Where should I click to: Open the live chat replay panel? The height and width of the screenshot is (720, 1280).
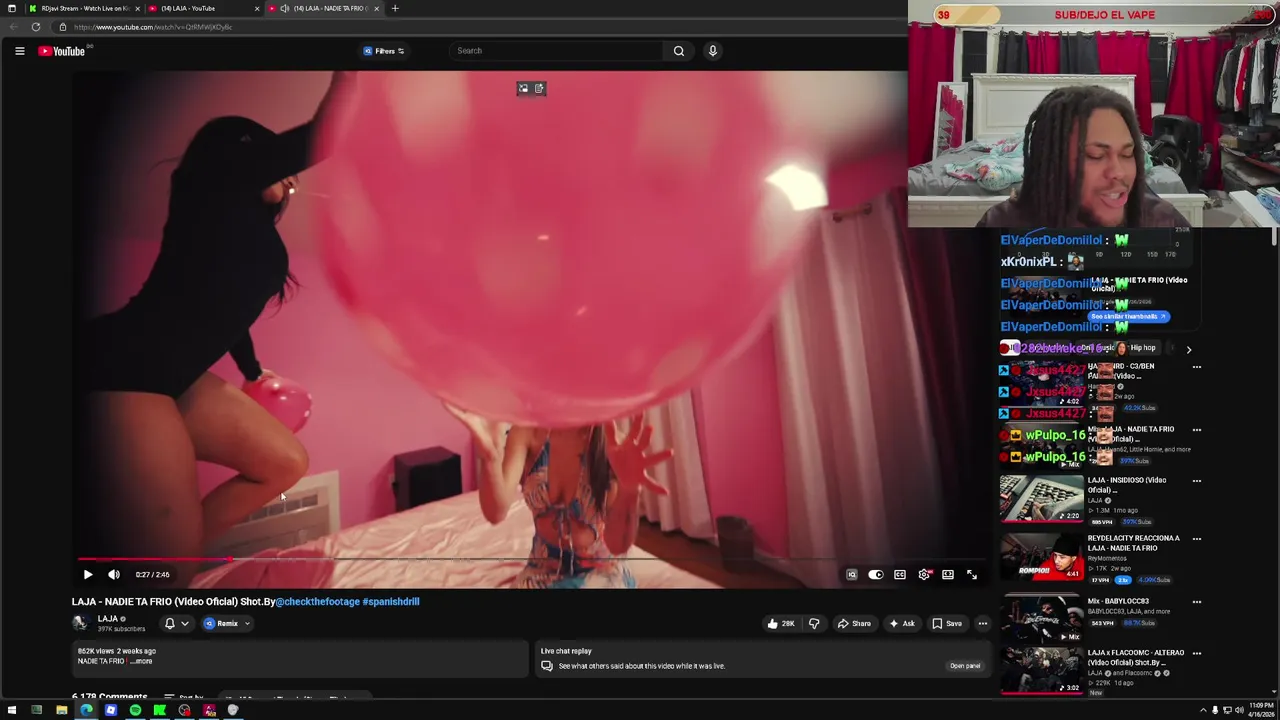[x=965, y=666]
